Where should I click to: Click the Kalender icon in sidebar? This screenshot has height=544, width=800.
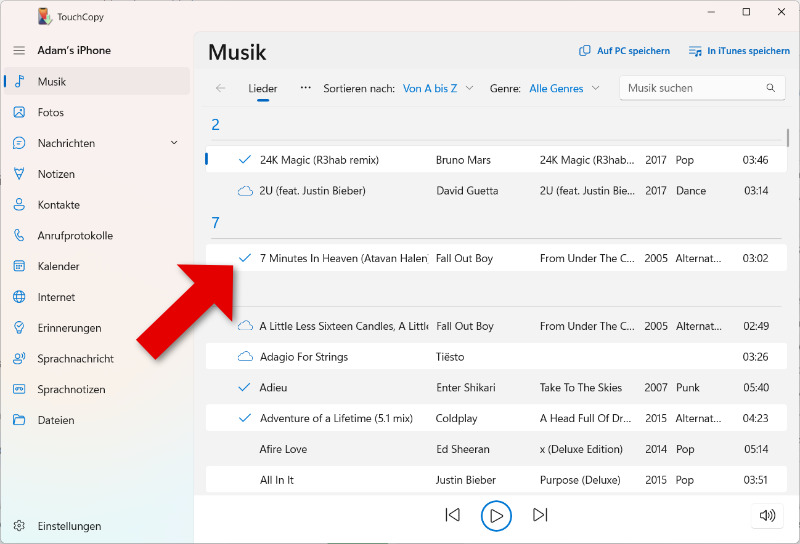[19, 266]
